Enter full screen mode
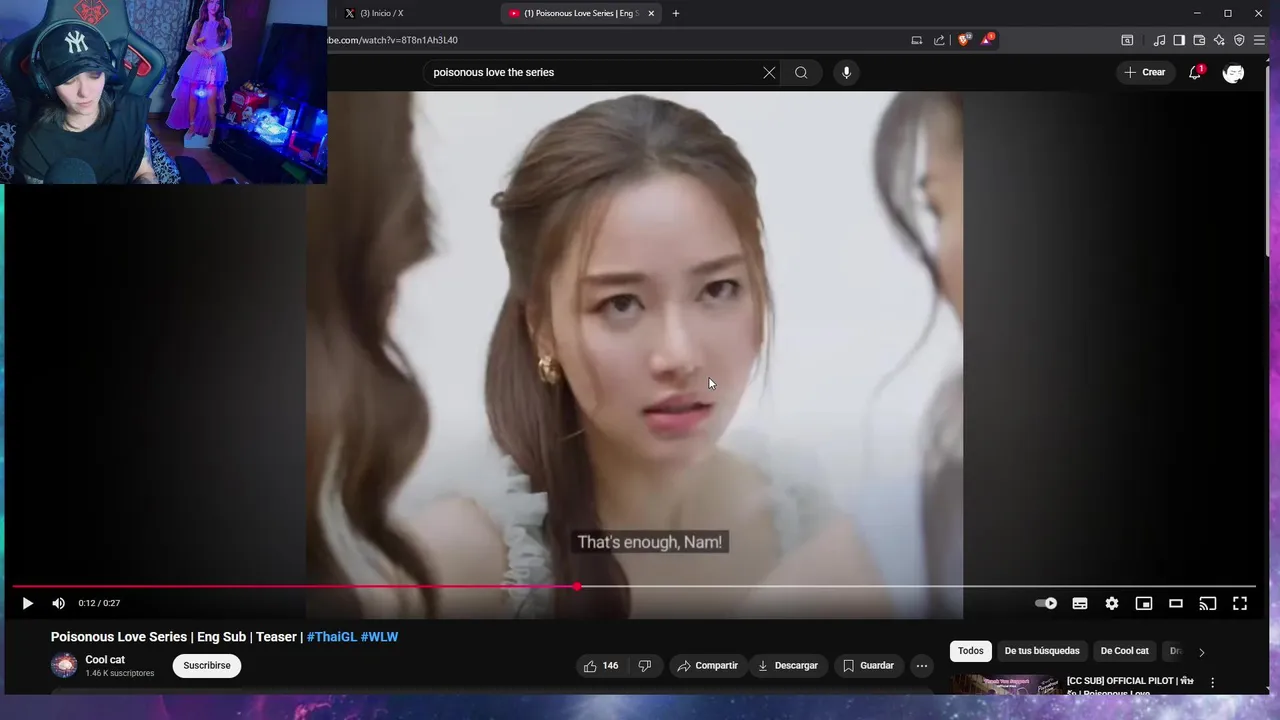Screen dimensions: 1280x720 1240,603
